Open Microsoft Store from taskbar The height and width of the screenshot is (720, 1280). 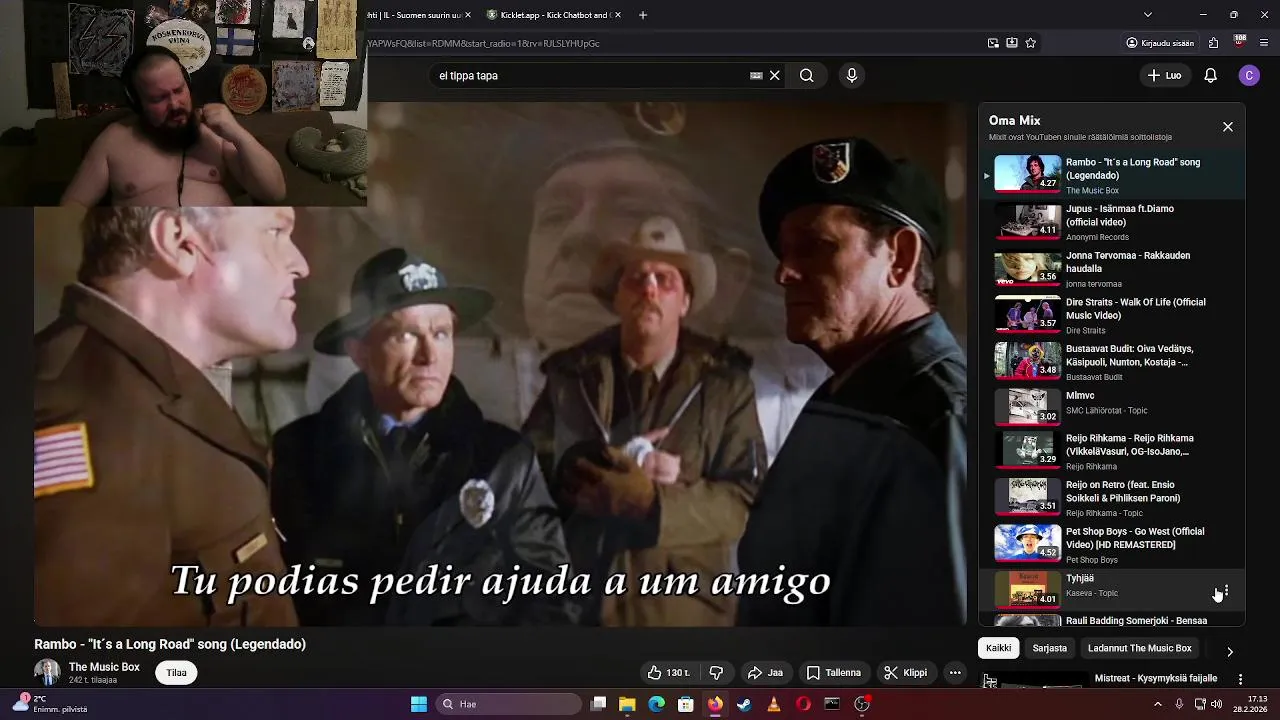[686, 704]
